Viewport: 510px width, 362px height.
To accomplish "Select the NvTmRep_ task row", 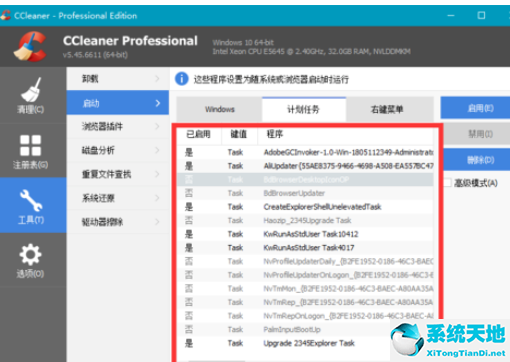I will pos(305,302).
